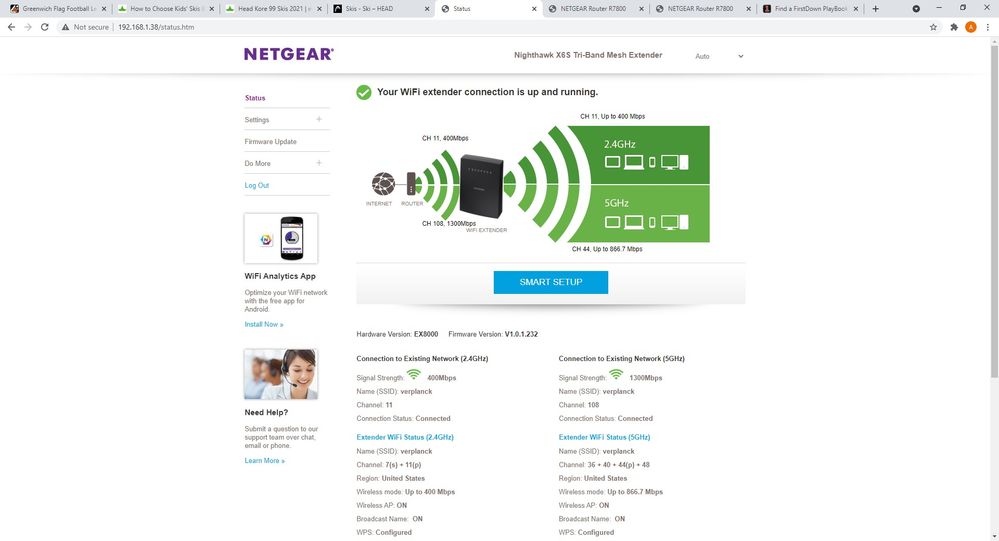Open the Firmware Update menu item
The width and height of the screenshot is (999, 541).
270,142
